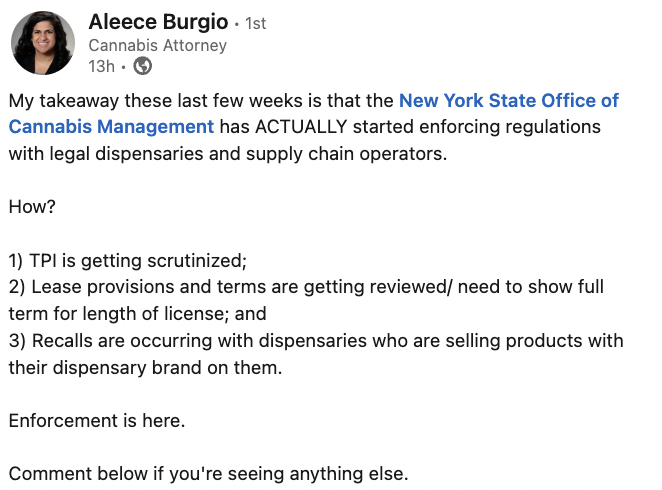Click the How? question line
The height and width of the screenshot is (490, 662).
[31, 207]
